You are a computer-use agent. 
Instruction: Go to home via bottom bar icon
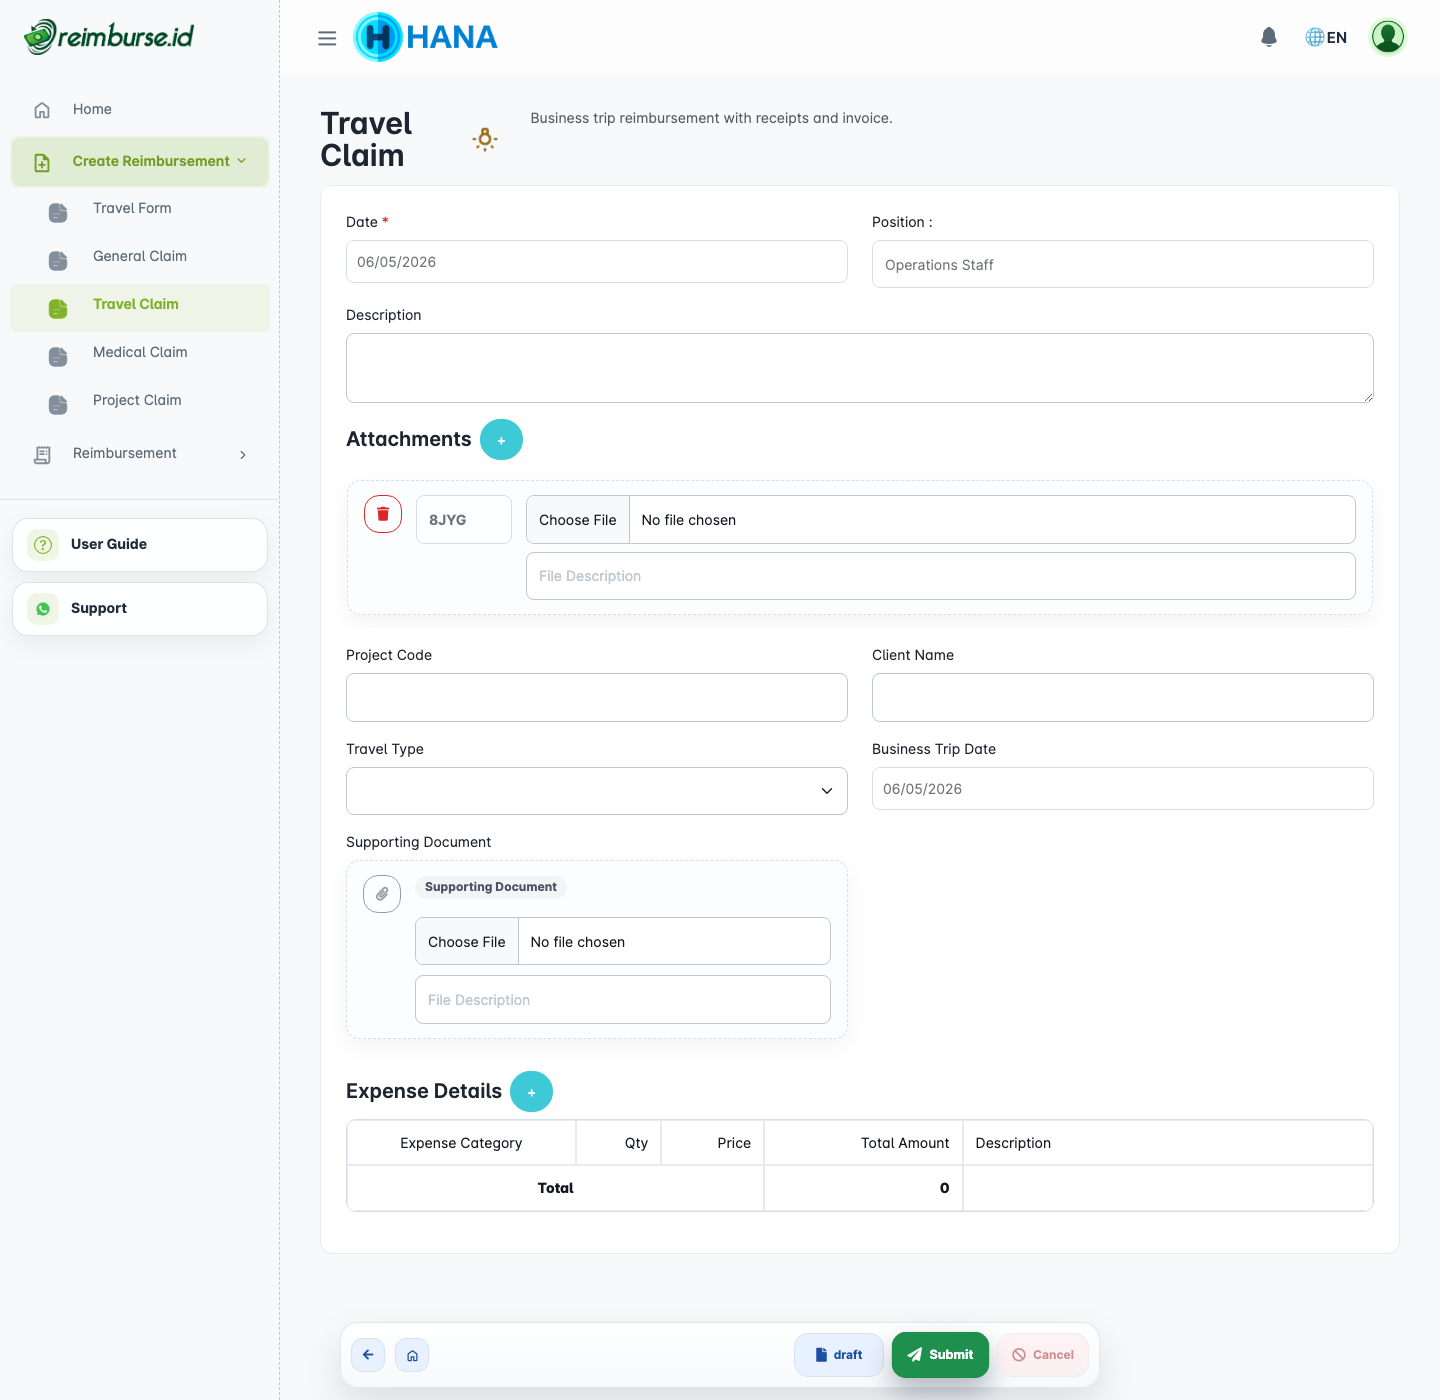412,1355
